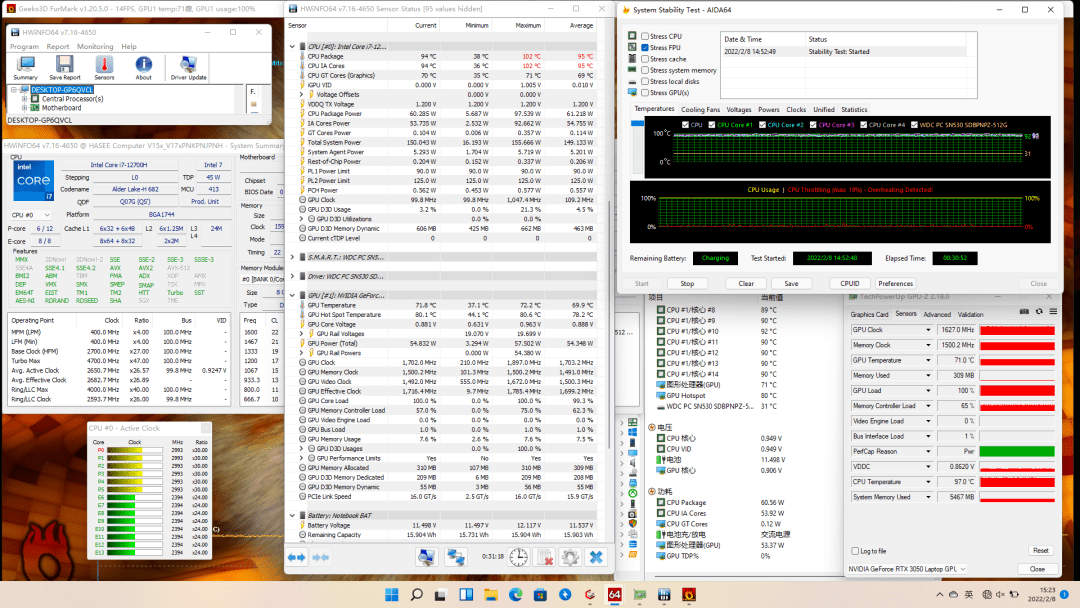Open the Sensors thermometer icon

[x=104, y=67]
